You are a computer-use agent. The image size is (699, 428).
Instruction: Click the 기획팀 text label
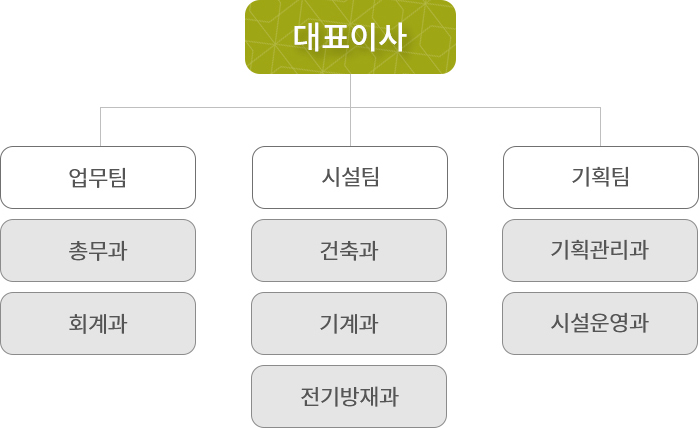click(x=600, y=177)
